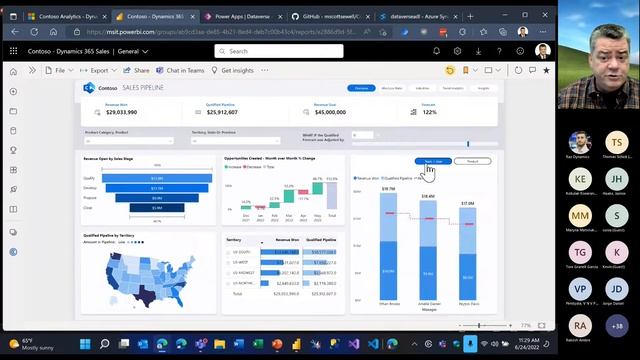This screenshot has width=640, height=360.
Task: Open Browse folder icon in left navigation
Action: (13, 111)
